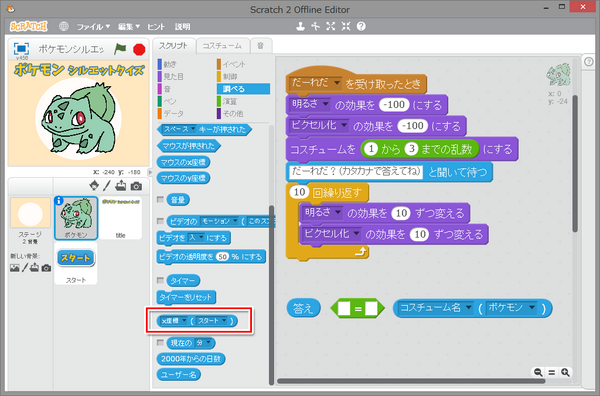Select the duplicate stamp tool
The width and height of the screenshot is (600, 396).
300,26
